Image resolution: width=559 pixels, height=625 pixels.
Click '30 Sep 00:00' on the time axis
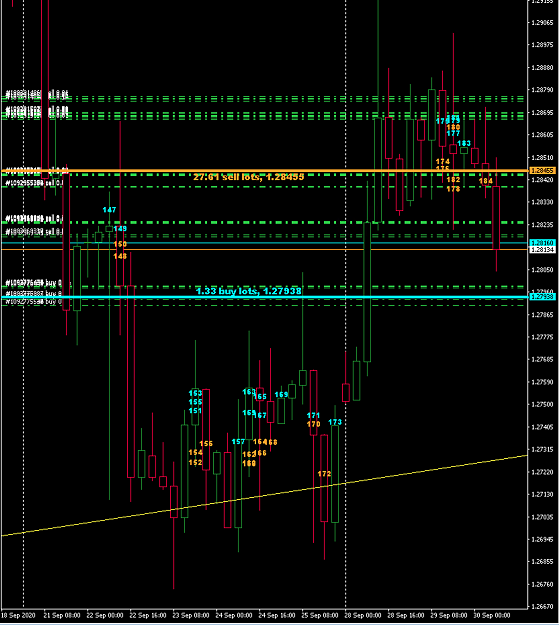coord(492,615)
